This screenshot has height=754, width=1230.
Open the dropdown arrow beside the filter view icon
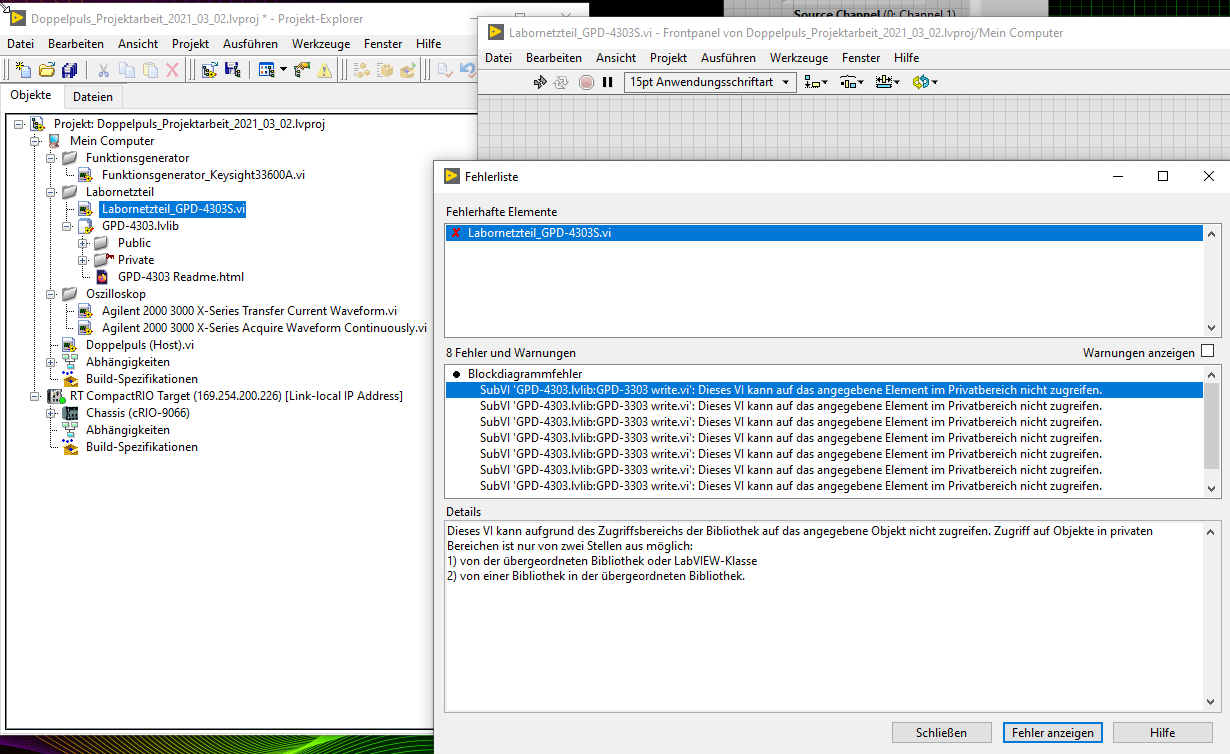click(283, 70)
